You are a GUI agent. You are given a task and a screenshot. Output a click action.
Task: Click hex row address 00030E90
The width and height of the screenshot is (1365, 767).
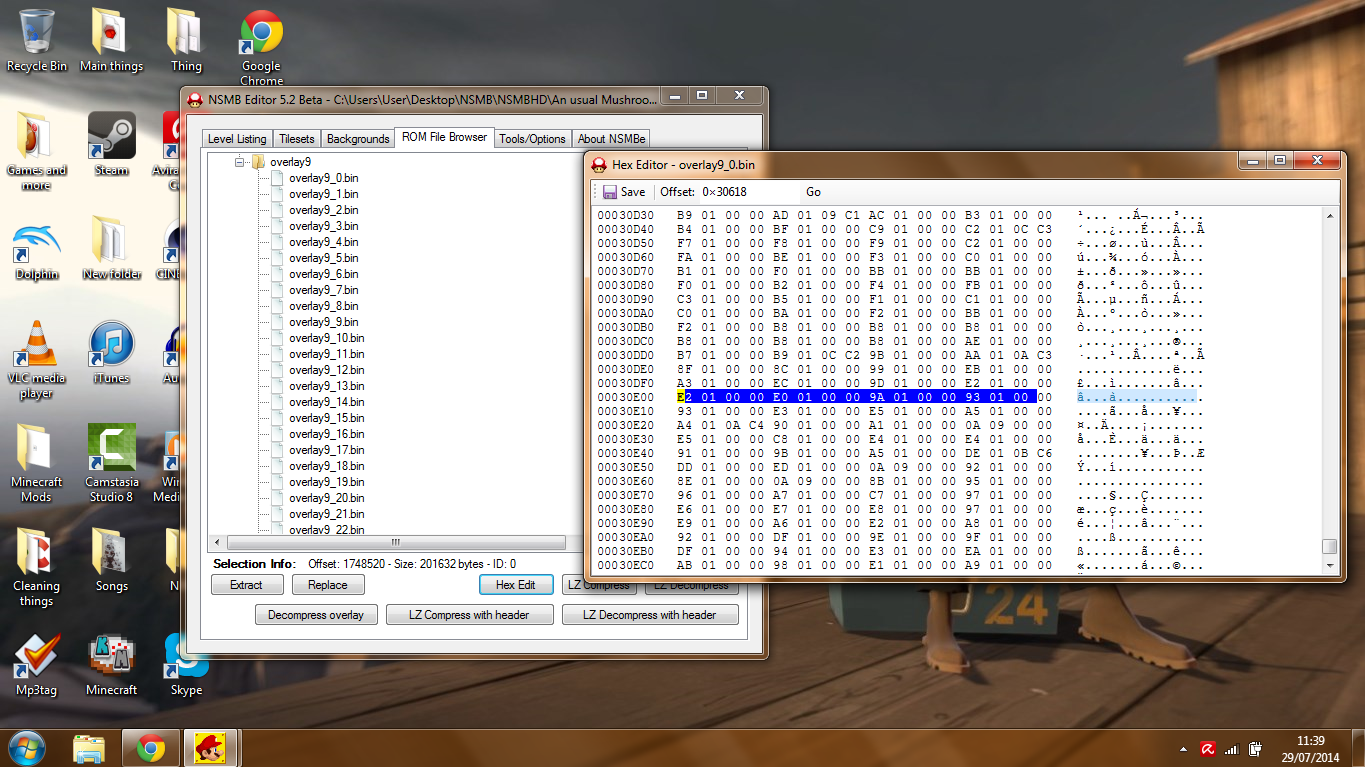click(x=625, y=523)
